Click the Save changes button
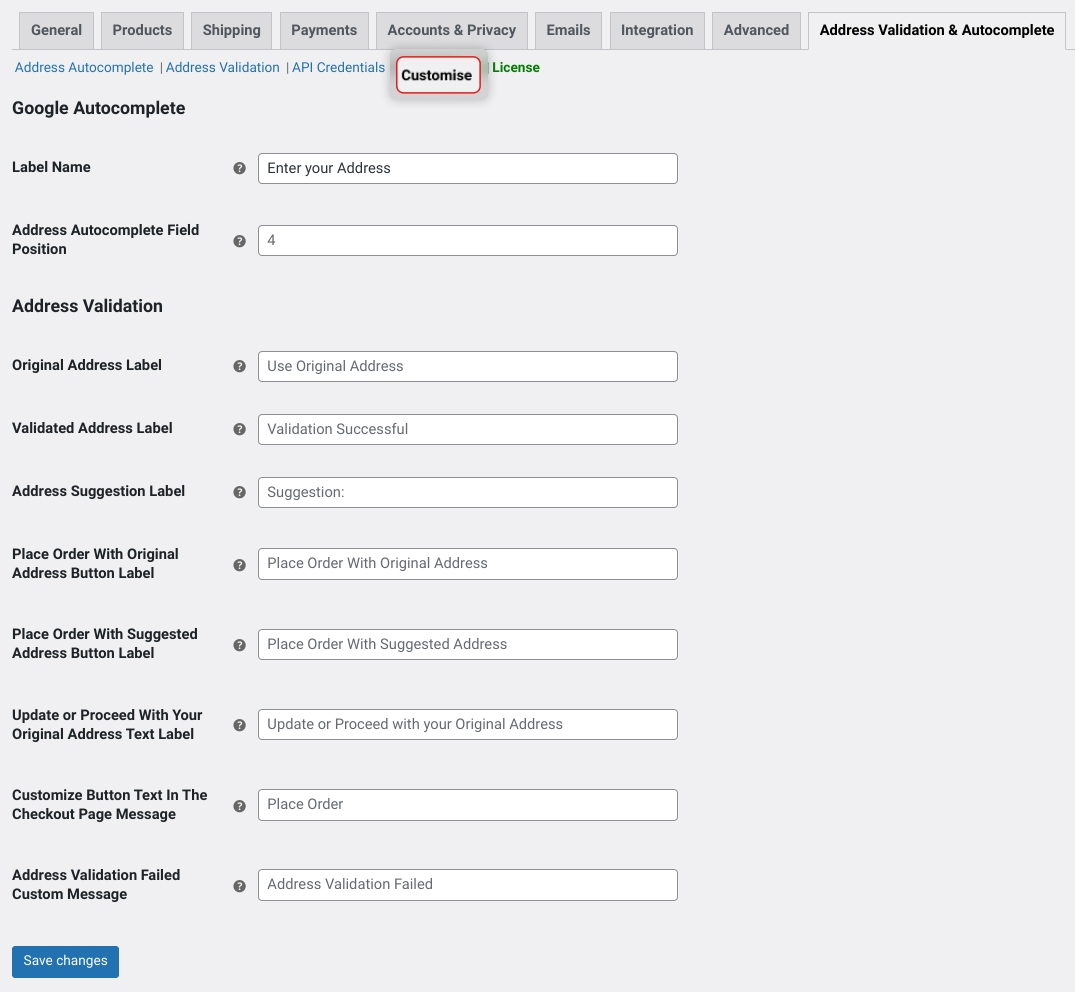This screenshot has height=992, width=1075. [65, 961]
